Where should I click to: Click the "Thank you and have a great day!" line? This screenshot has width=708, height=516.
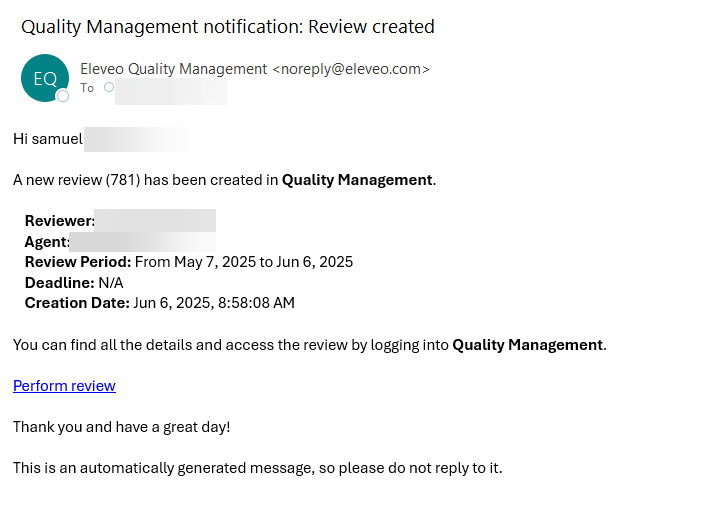point(121,427)
